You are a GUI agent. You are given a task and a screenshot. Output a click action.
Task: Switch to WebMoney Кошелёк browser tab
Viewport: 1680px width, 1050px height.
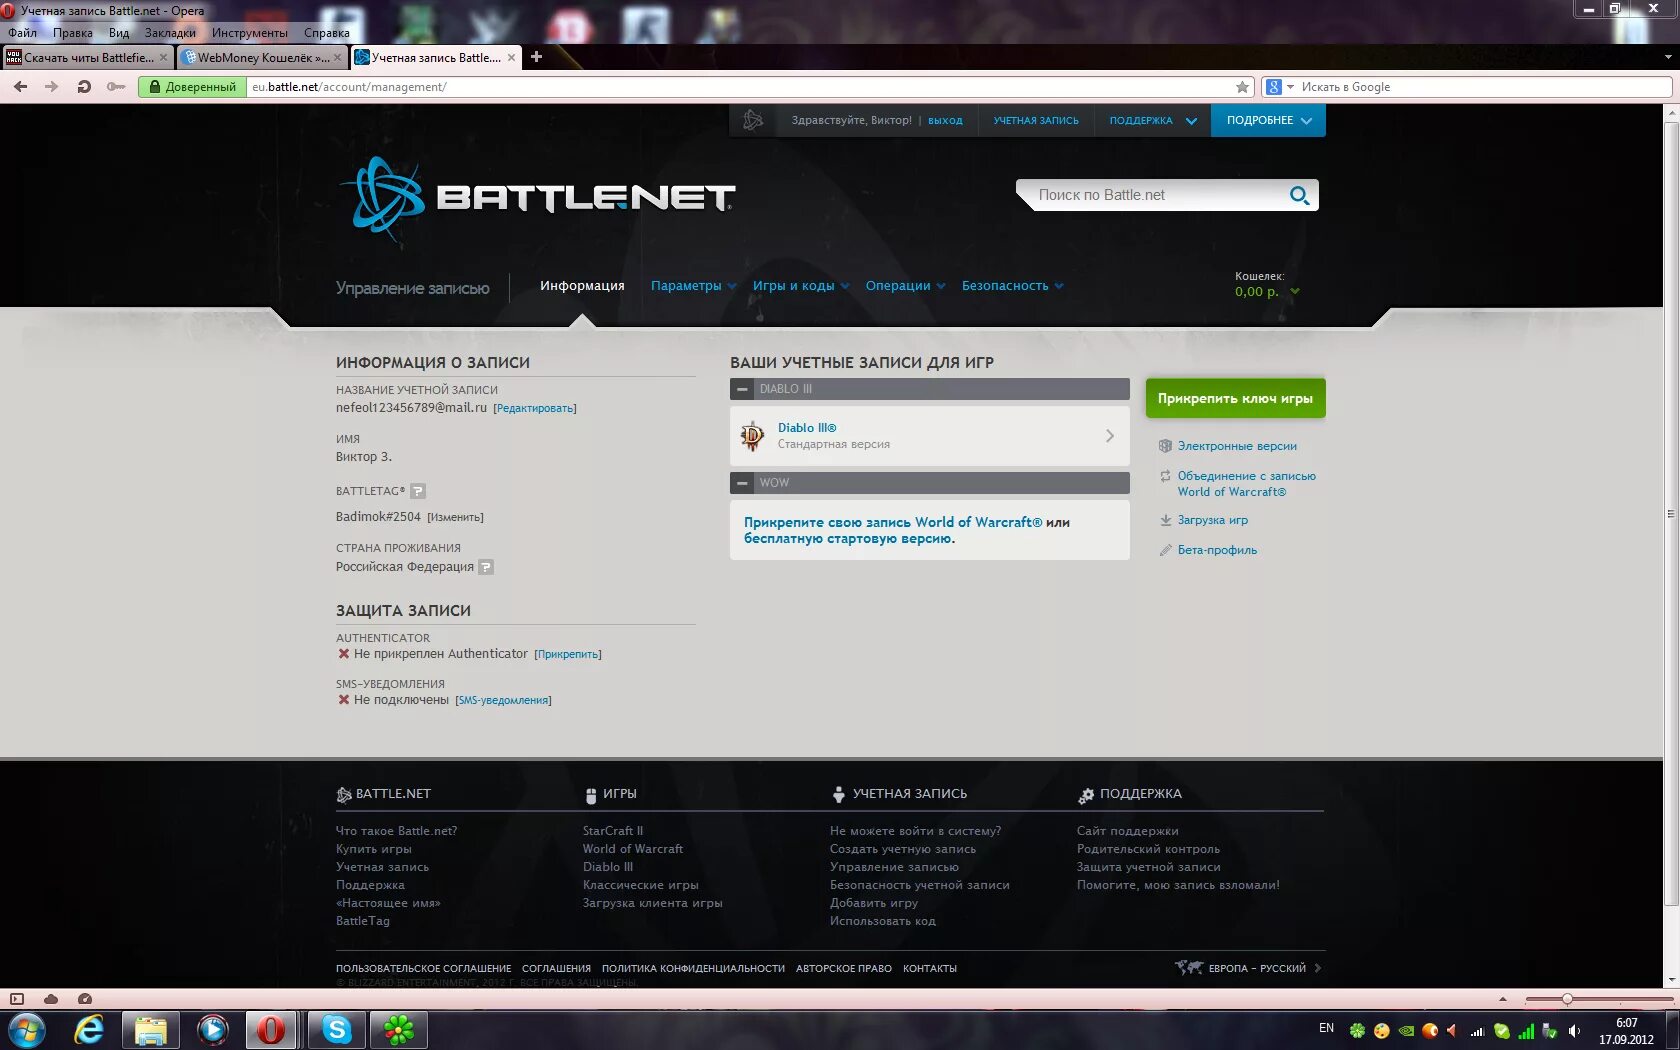(263, 58)
